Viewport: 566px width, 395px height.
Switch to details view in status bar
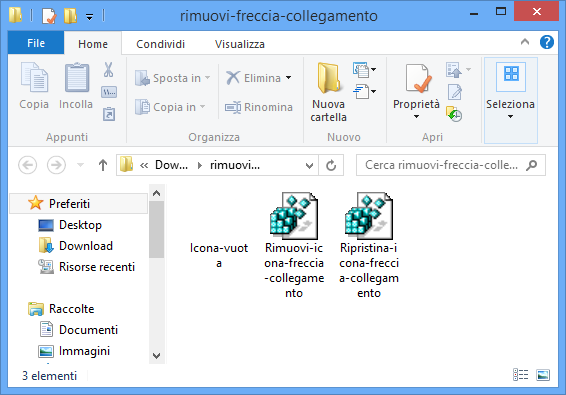(521, 375)
